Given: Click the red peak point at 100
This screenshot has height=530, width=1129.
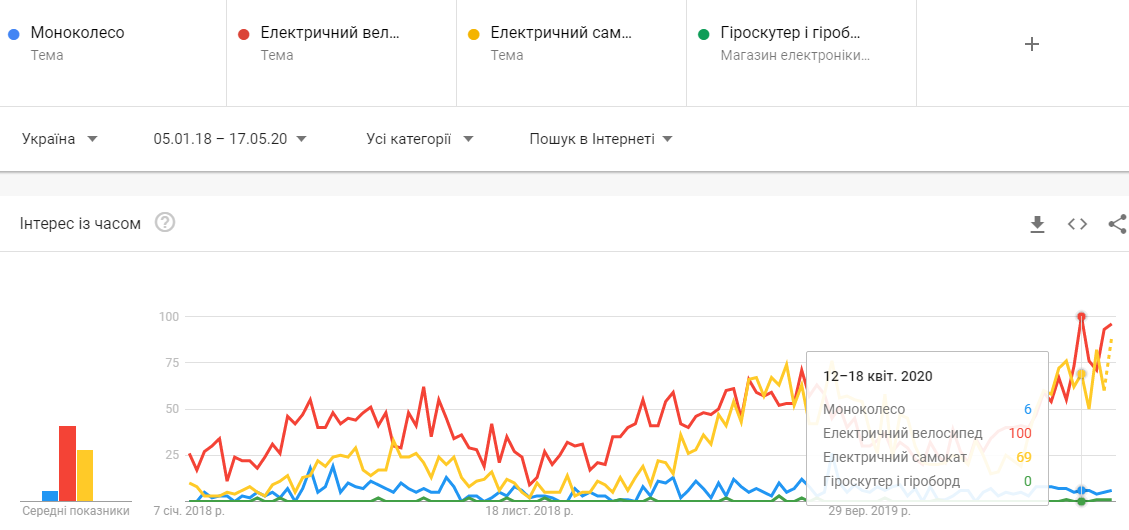Looking at the screenshot, I should [1081, 316].
